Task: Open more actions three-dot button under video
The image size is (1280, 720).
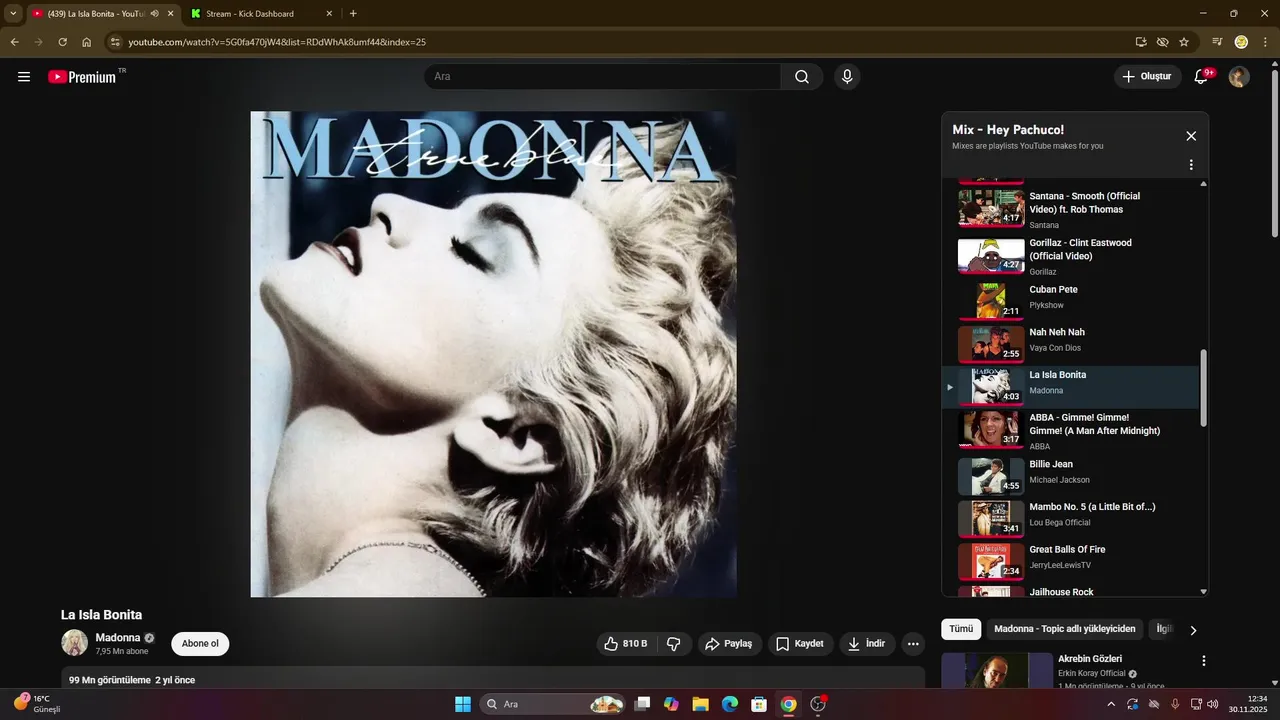Action: point(913,644)
